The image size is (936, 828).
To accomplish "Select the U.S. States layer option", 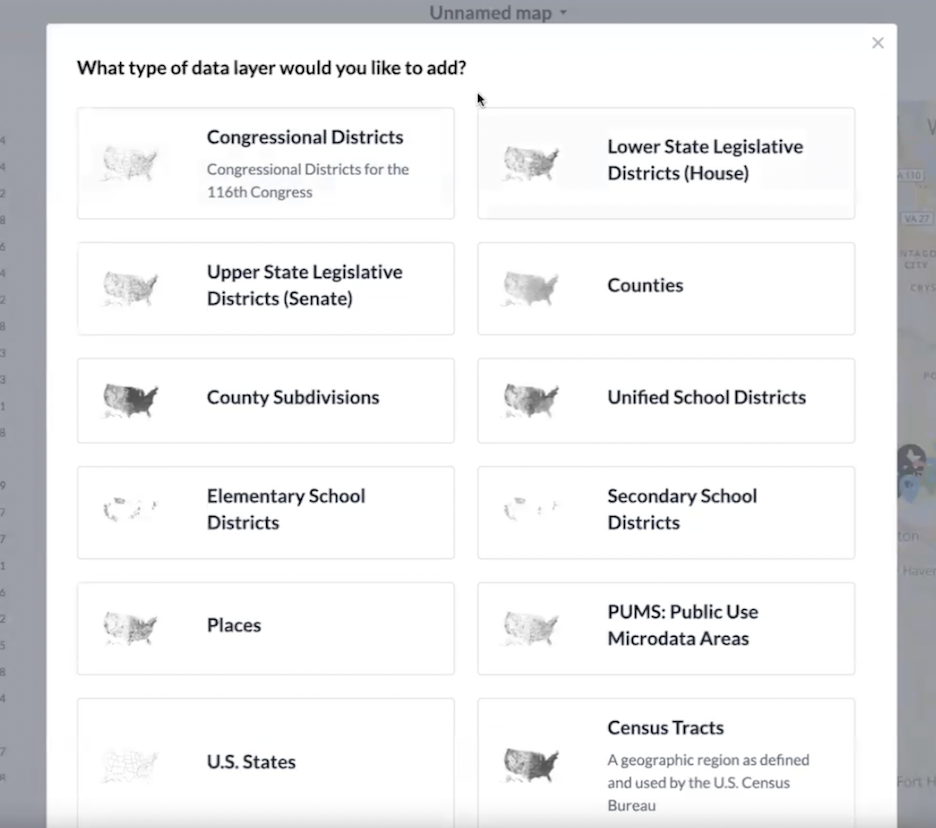I will pos(251,762).
